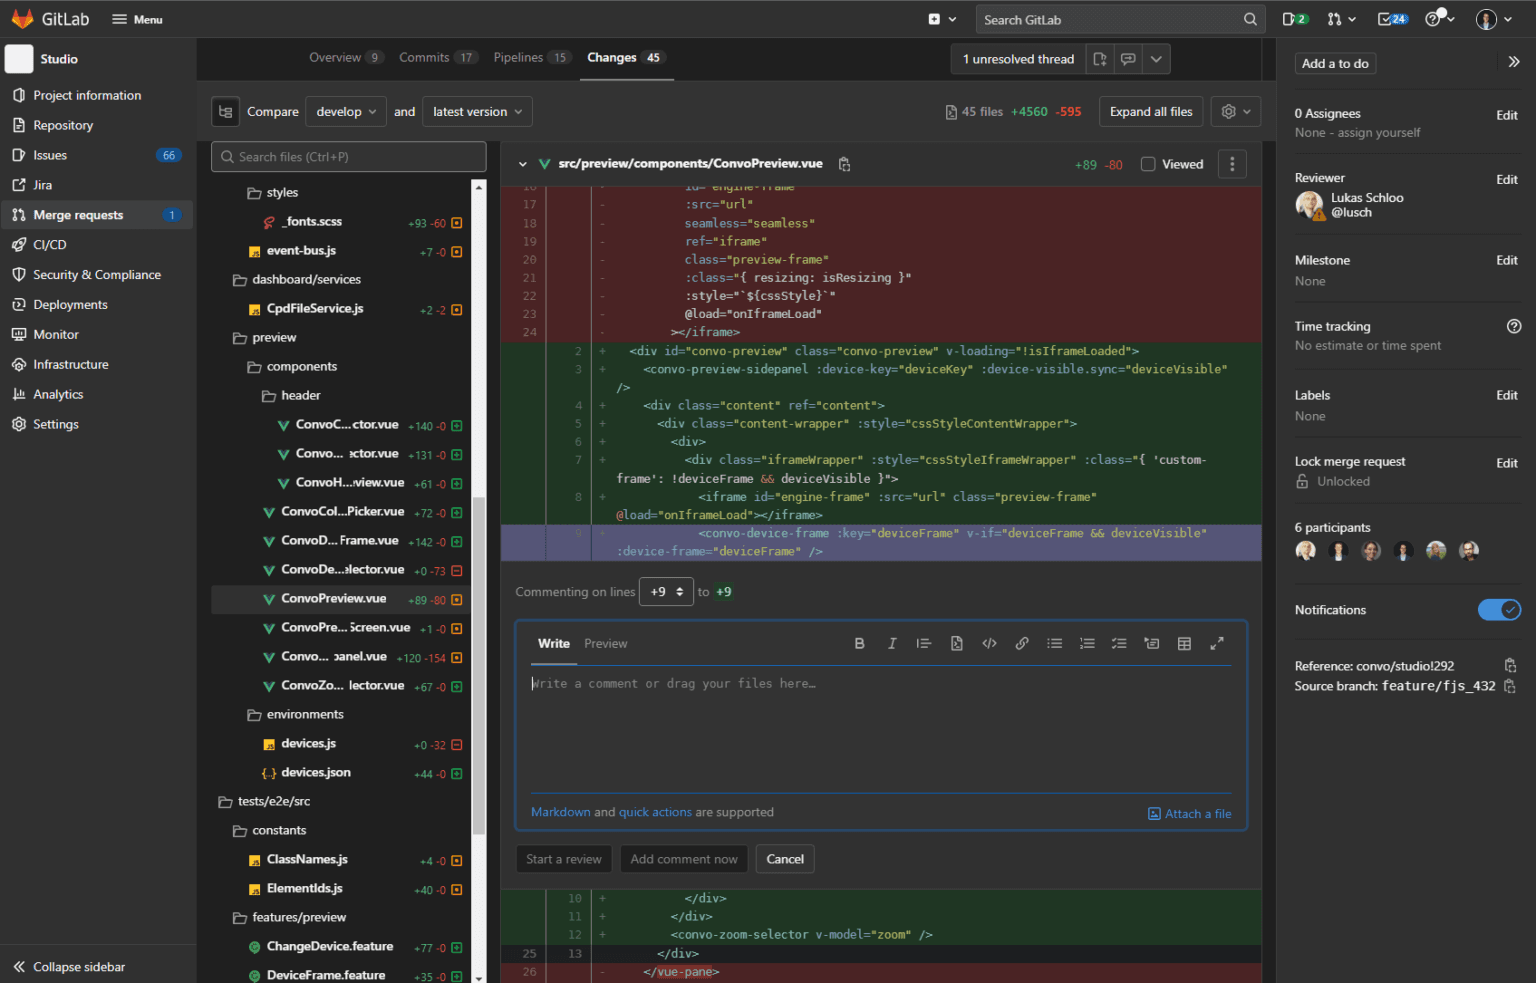This screenshot has width=1536, height=983.
Task: Switch to the Preview tab in comment editor
Action: tap(605, 644)
